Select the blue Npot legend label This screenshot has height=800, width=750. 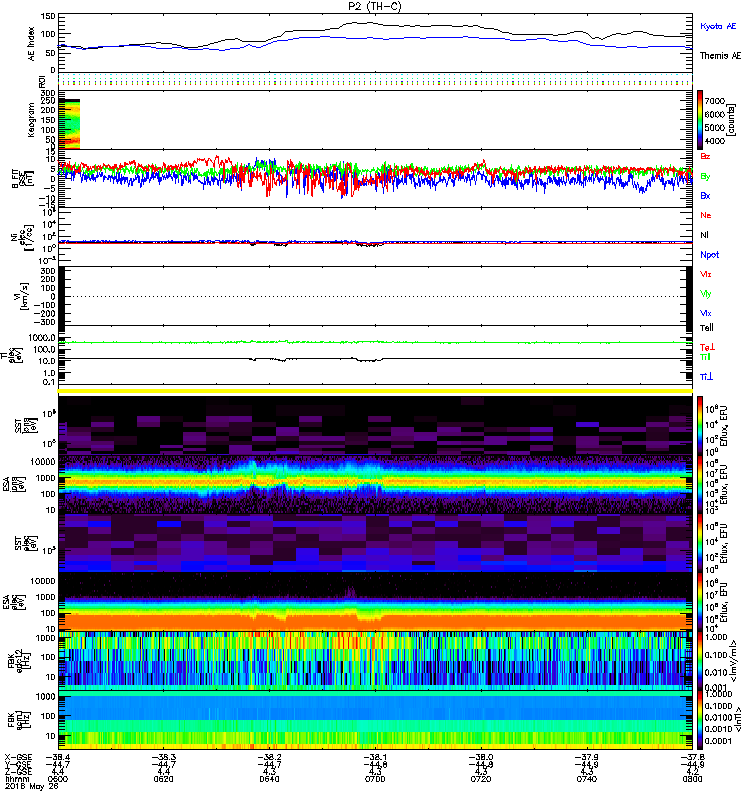710,255
